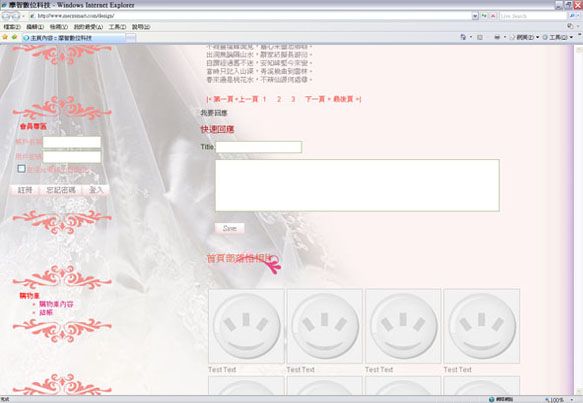Expand the address bar history dropdown
Image resolution: width=583 pixels, height=403 pixels.
click(x=475, y=16)
